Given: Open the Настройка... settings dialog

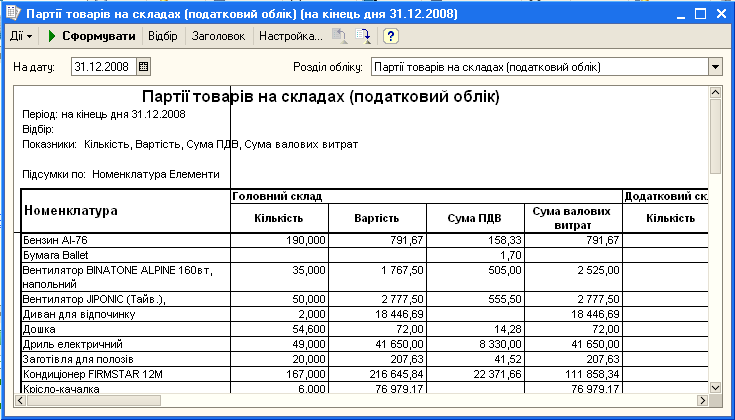Looking at the screenshot, I should (x=291, y=36).
